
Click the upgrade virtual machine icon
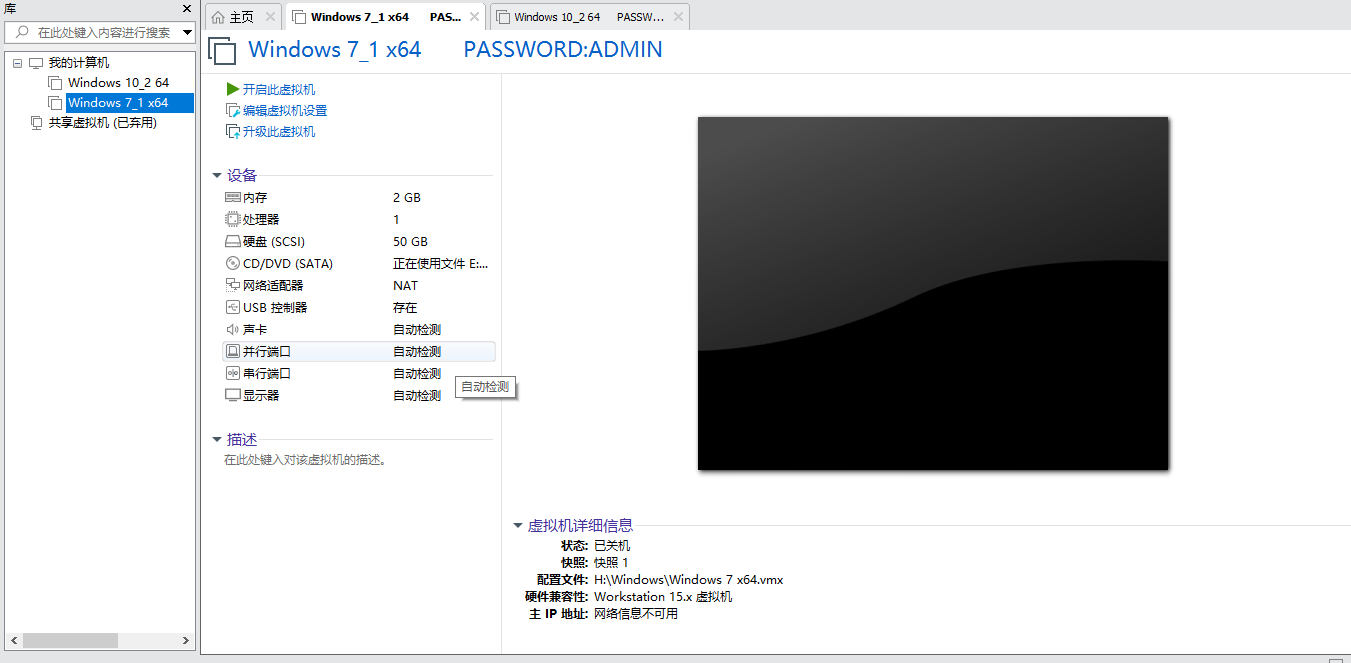click(x=233, y=131)
